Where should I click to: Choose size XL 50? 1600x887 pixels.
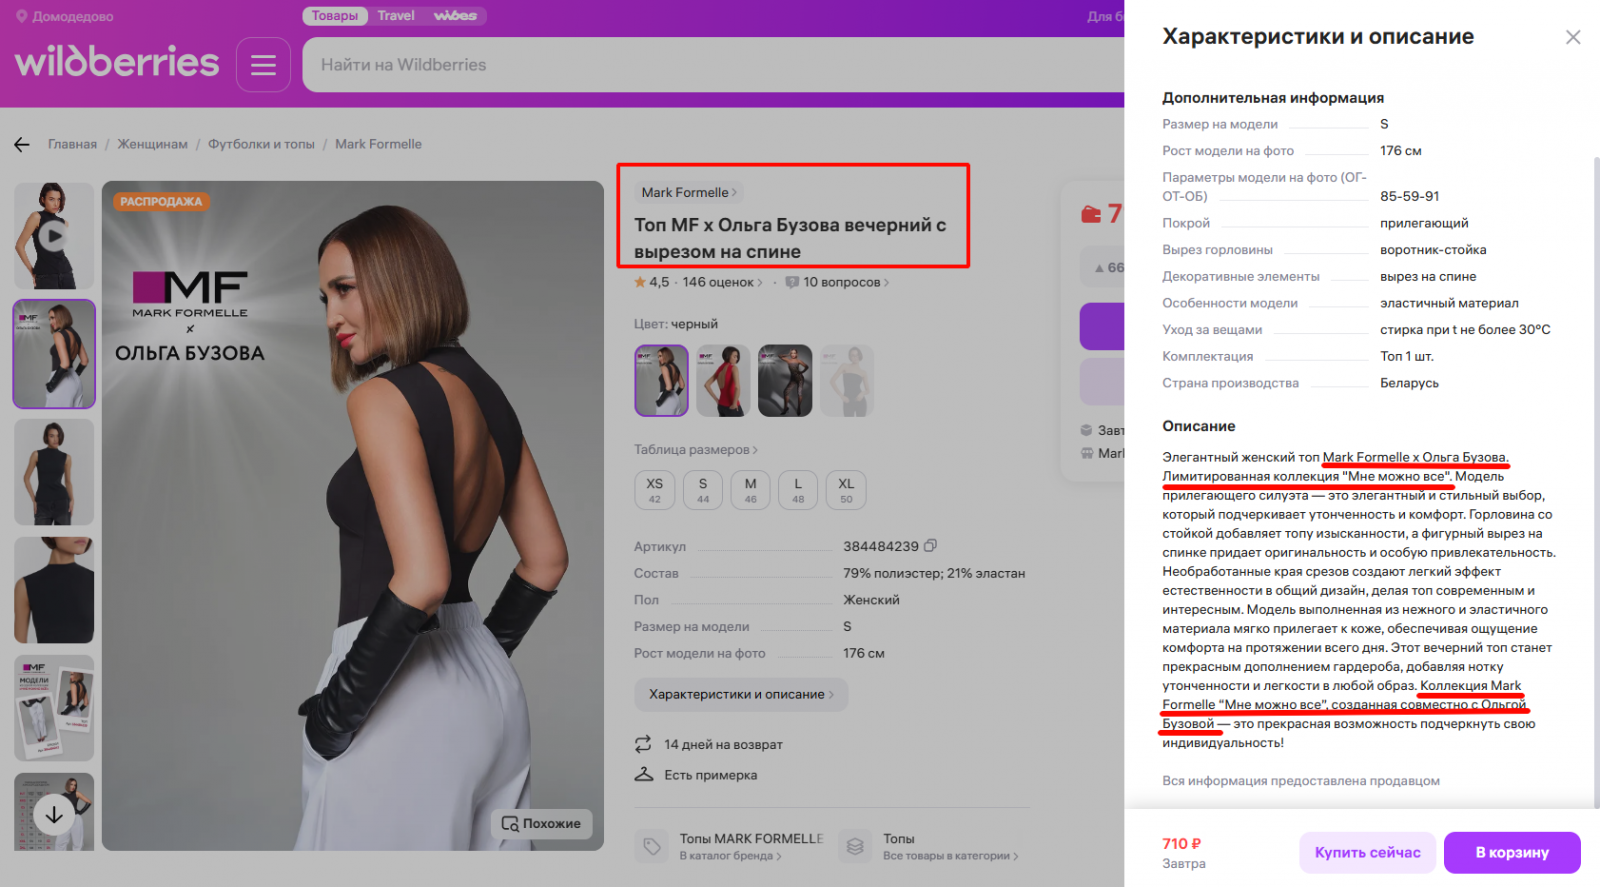(x=846, y=490)
